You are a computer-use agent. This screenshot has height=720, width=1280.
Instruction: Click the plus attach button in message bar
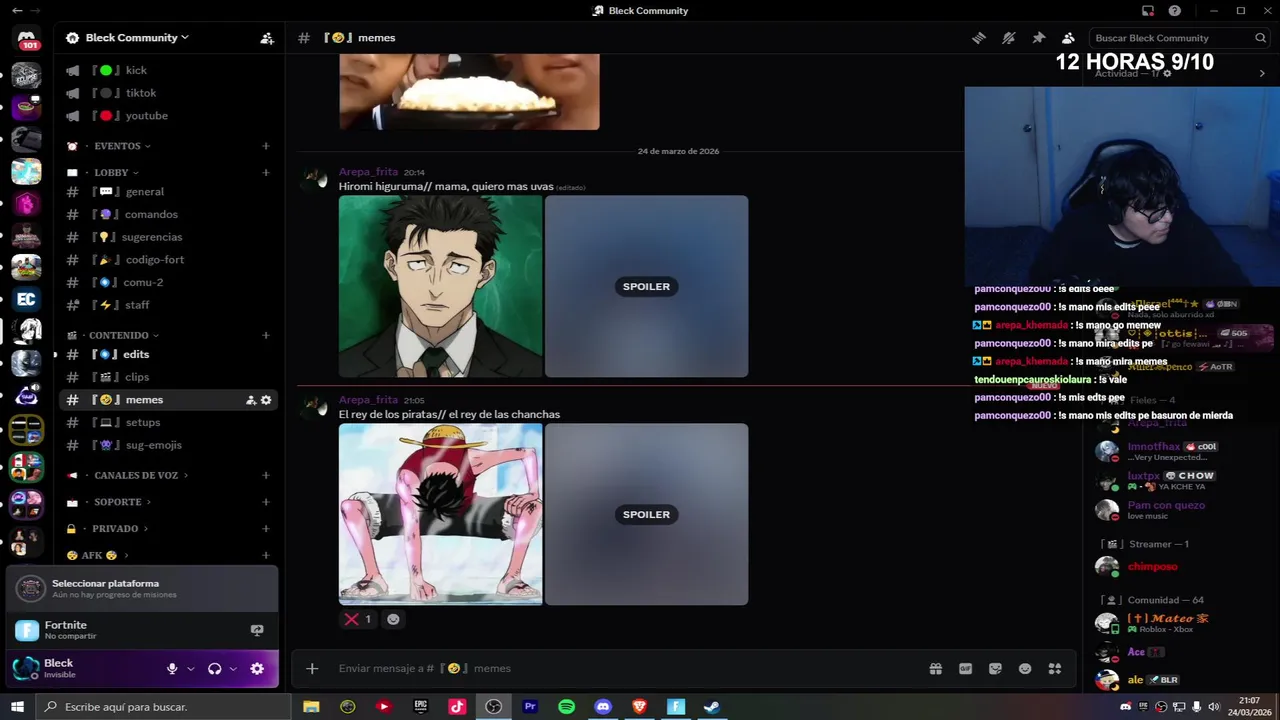[x=312, y=668]
